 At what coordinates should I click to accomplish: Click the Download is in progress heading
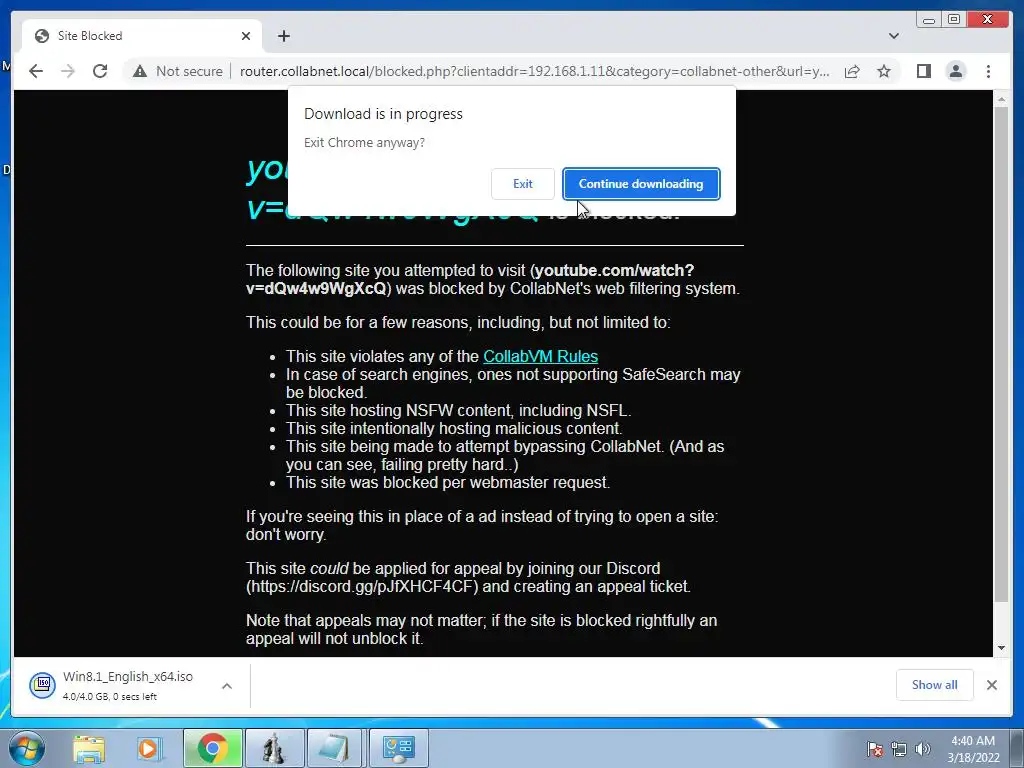383,114
